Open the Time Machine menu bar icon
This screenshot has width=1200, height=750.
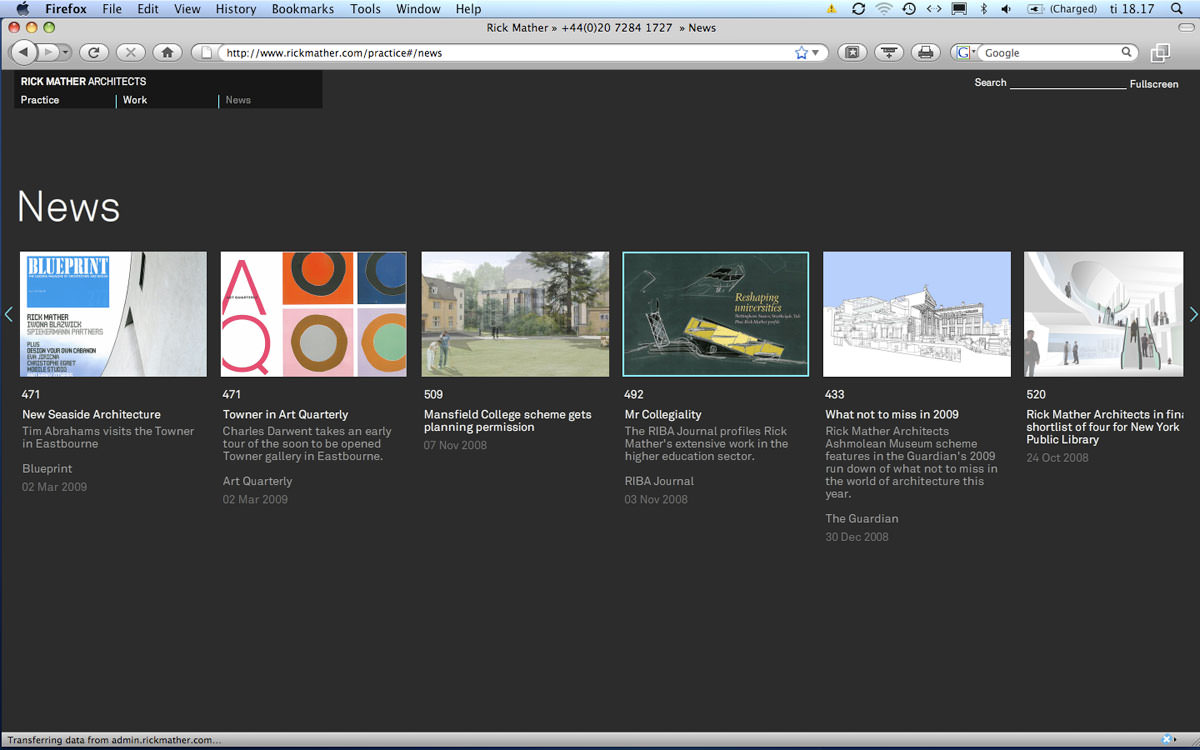[908, 9]
